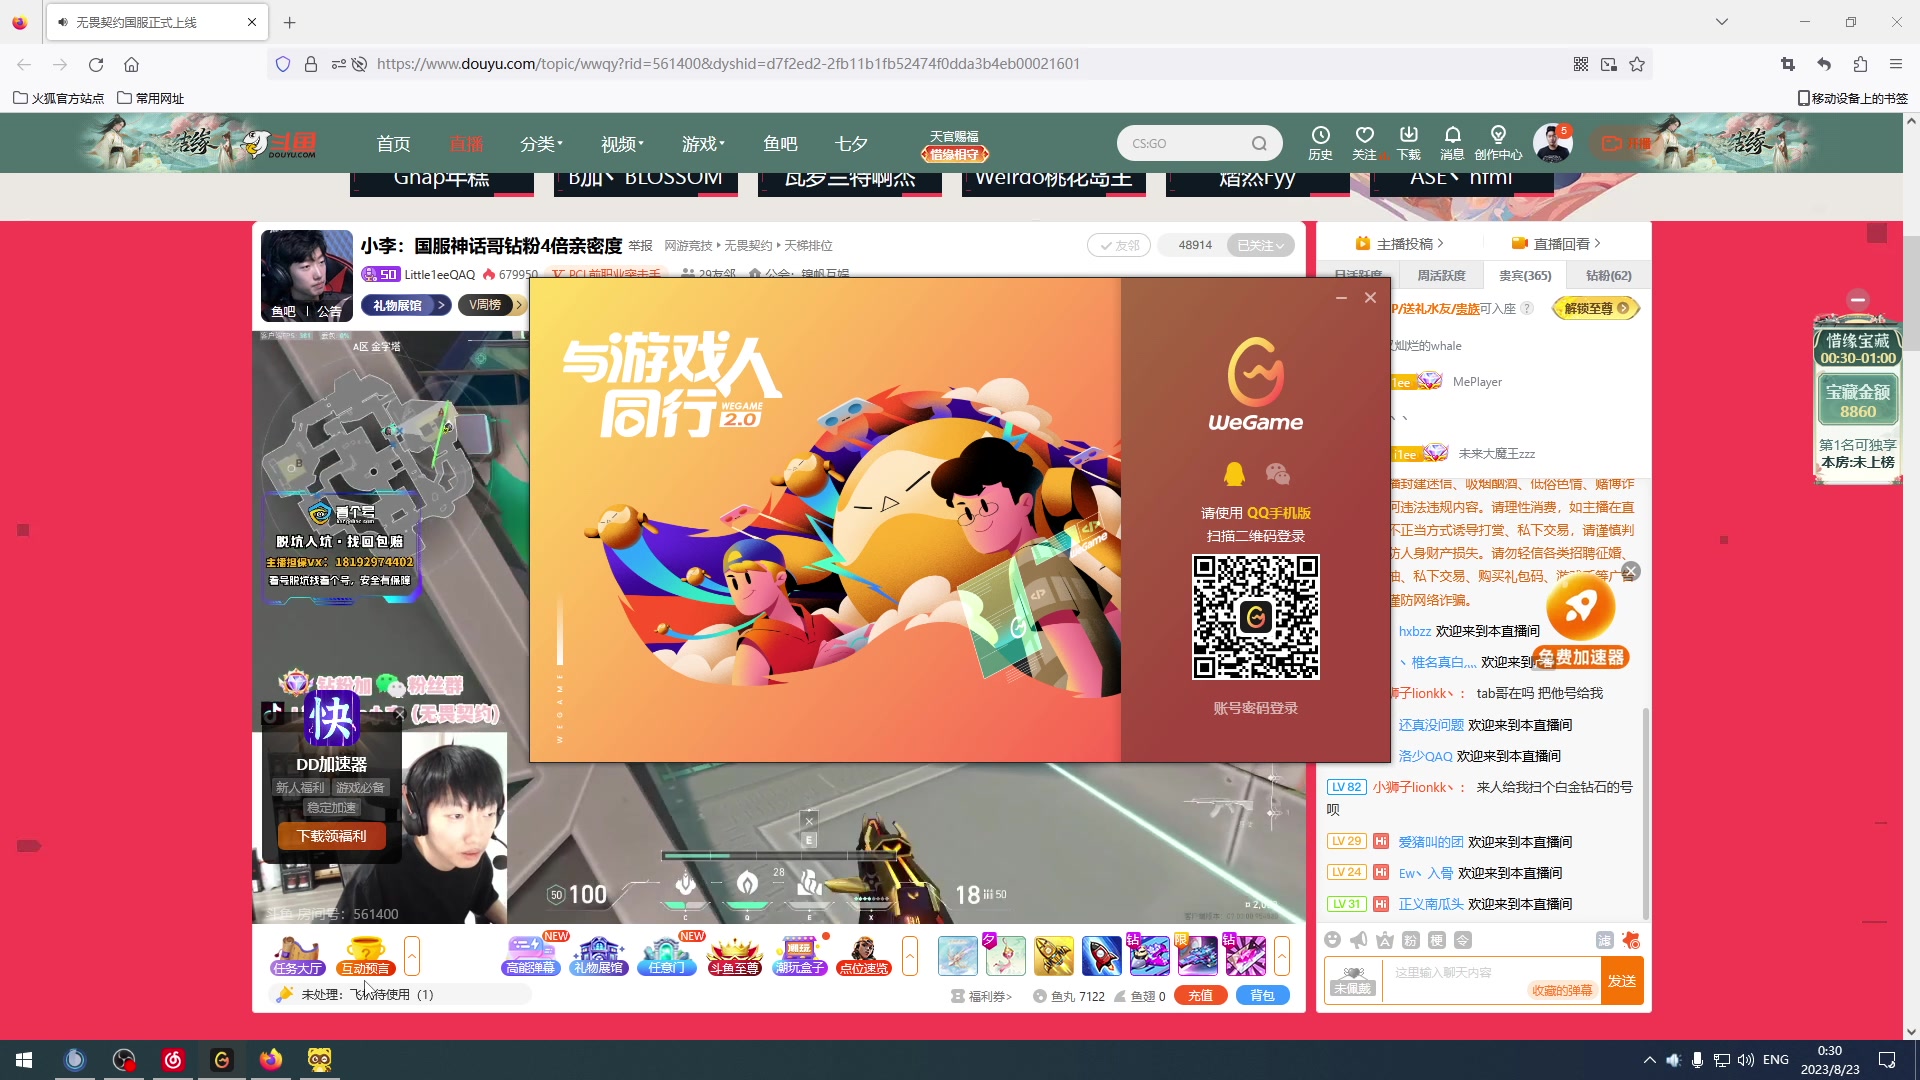Open the 任务大厅 task hall icon
The image size is (1920, 1080).
coord(298,955)
